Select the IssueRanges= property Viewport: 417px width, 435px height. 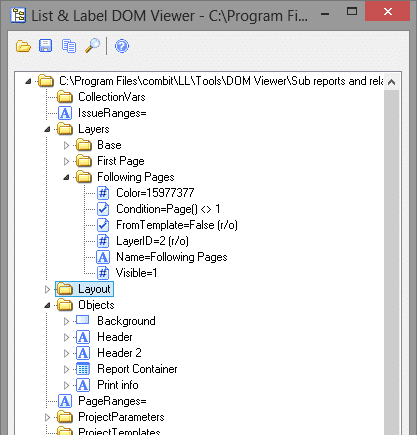pos(112,113)
